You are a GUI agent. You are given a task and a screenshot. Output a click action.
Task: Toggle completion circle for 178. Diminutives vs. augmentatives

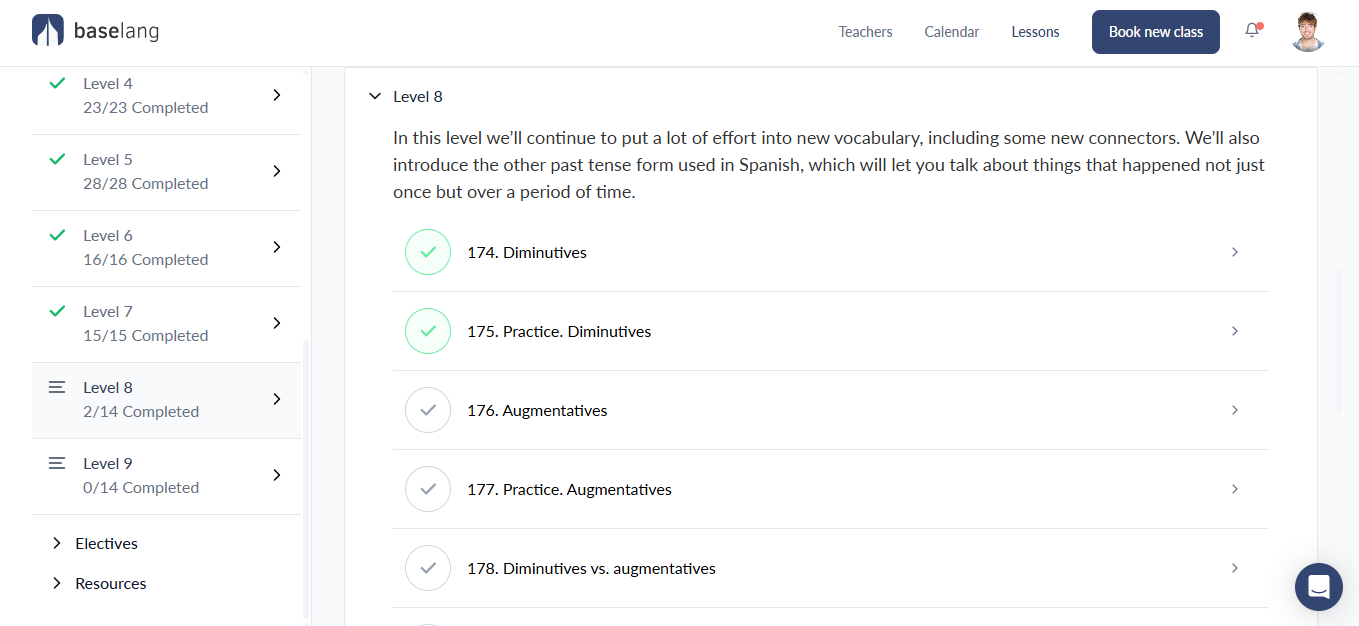[x=428, y=568]
